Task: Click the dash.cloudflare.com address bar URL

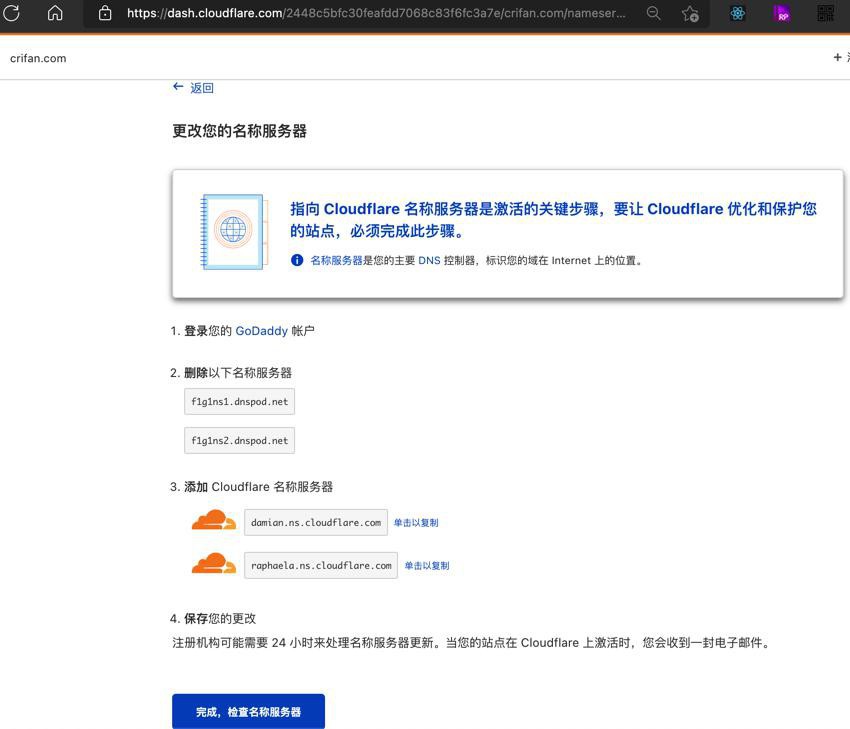Action: pos(376,13)
